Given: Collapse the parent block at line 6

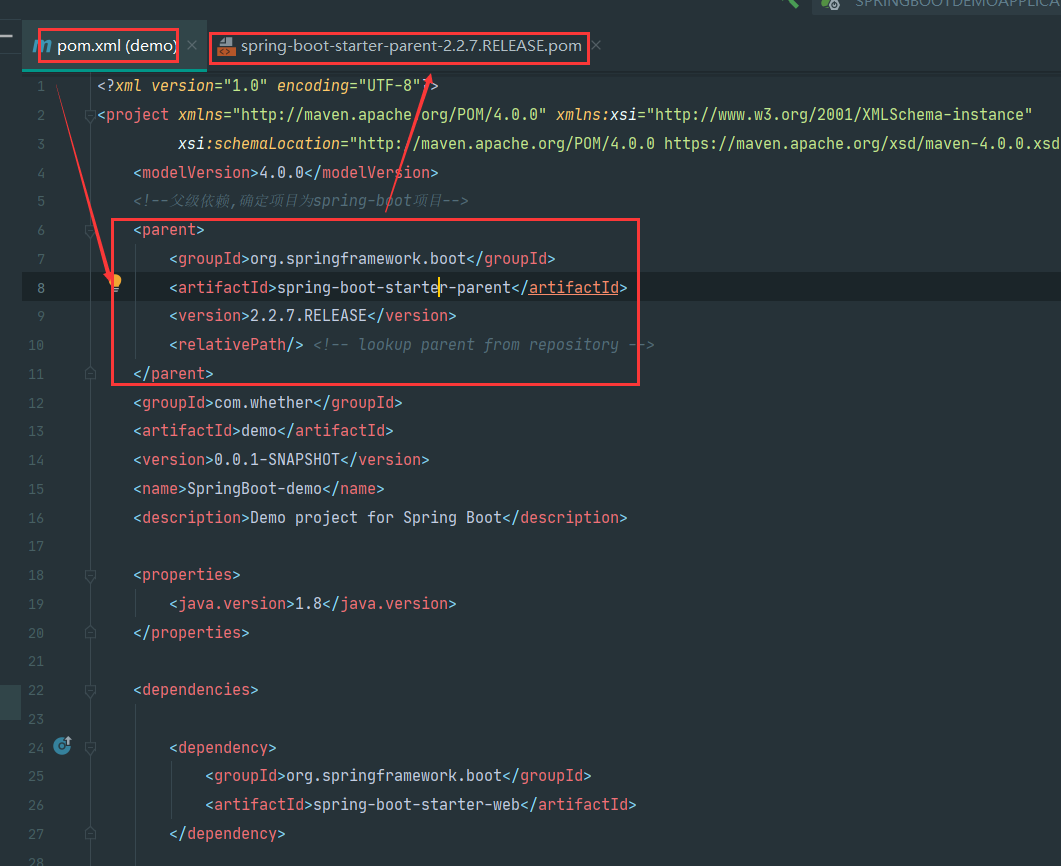Looking at the screenshot, I should pos(90,231).
